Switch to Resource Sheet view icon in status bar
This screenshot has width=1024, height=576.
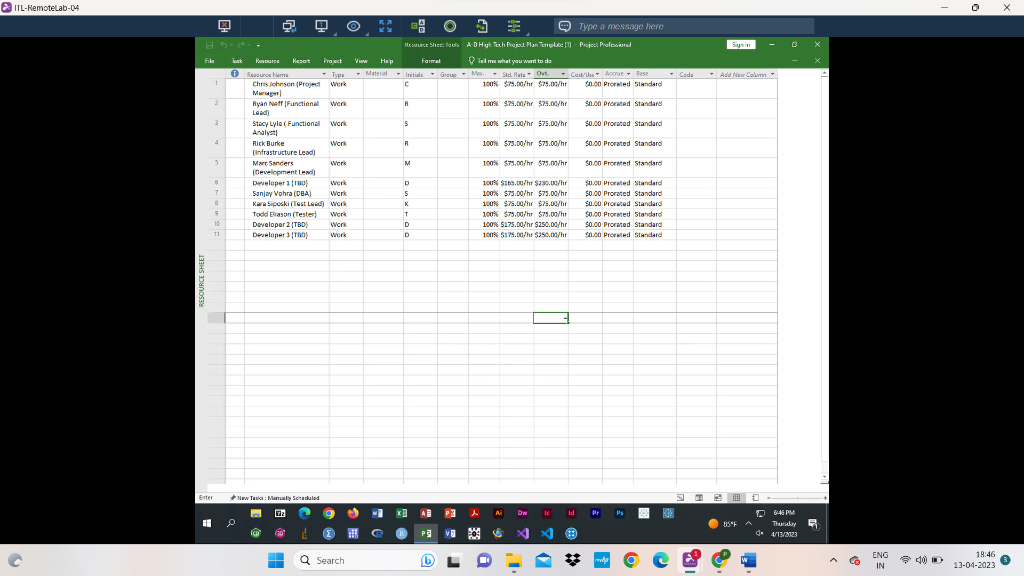737,498
